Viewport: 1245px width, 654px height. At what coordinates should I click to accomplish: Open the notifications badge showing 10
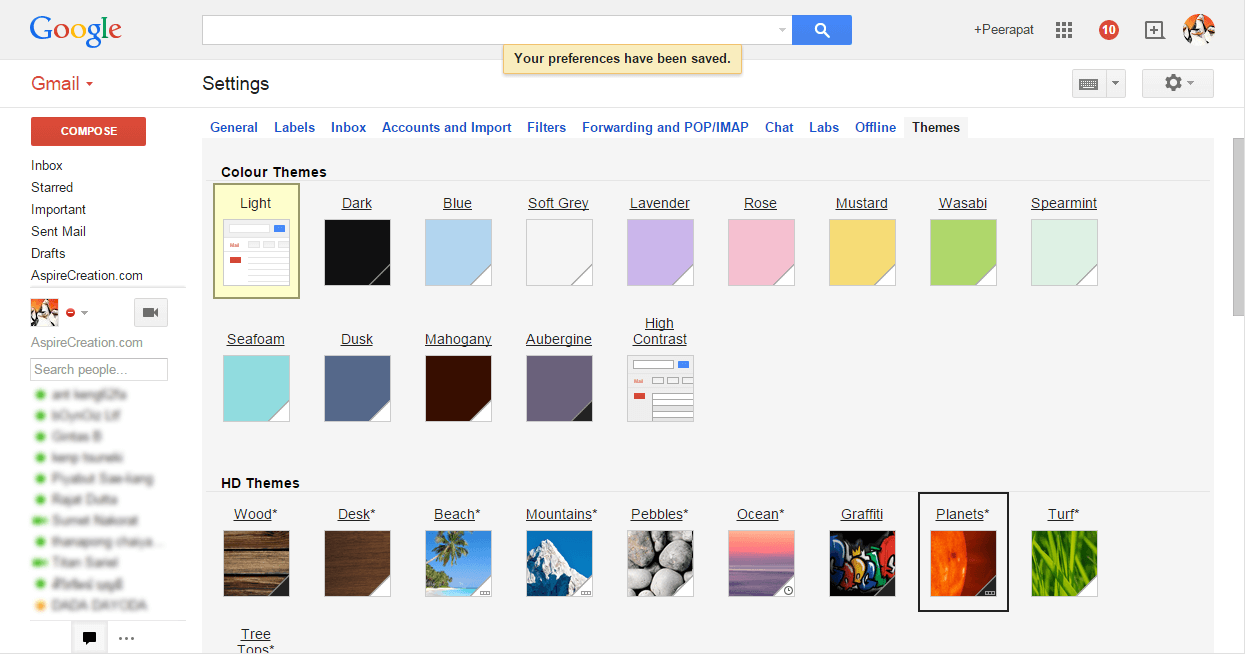coord(1108,30)
